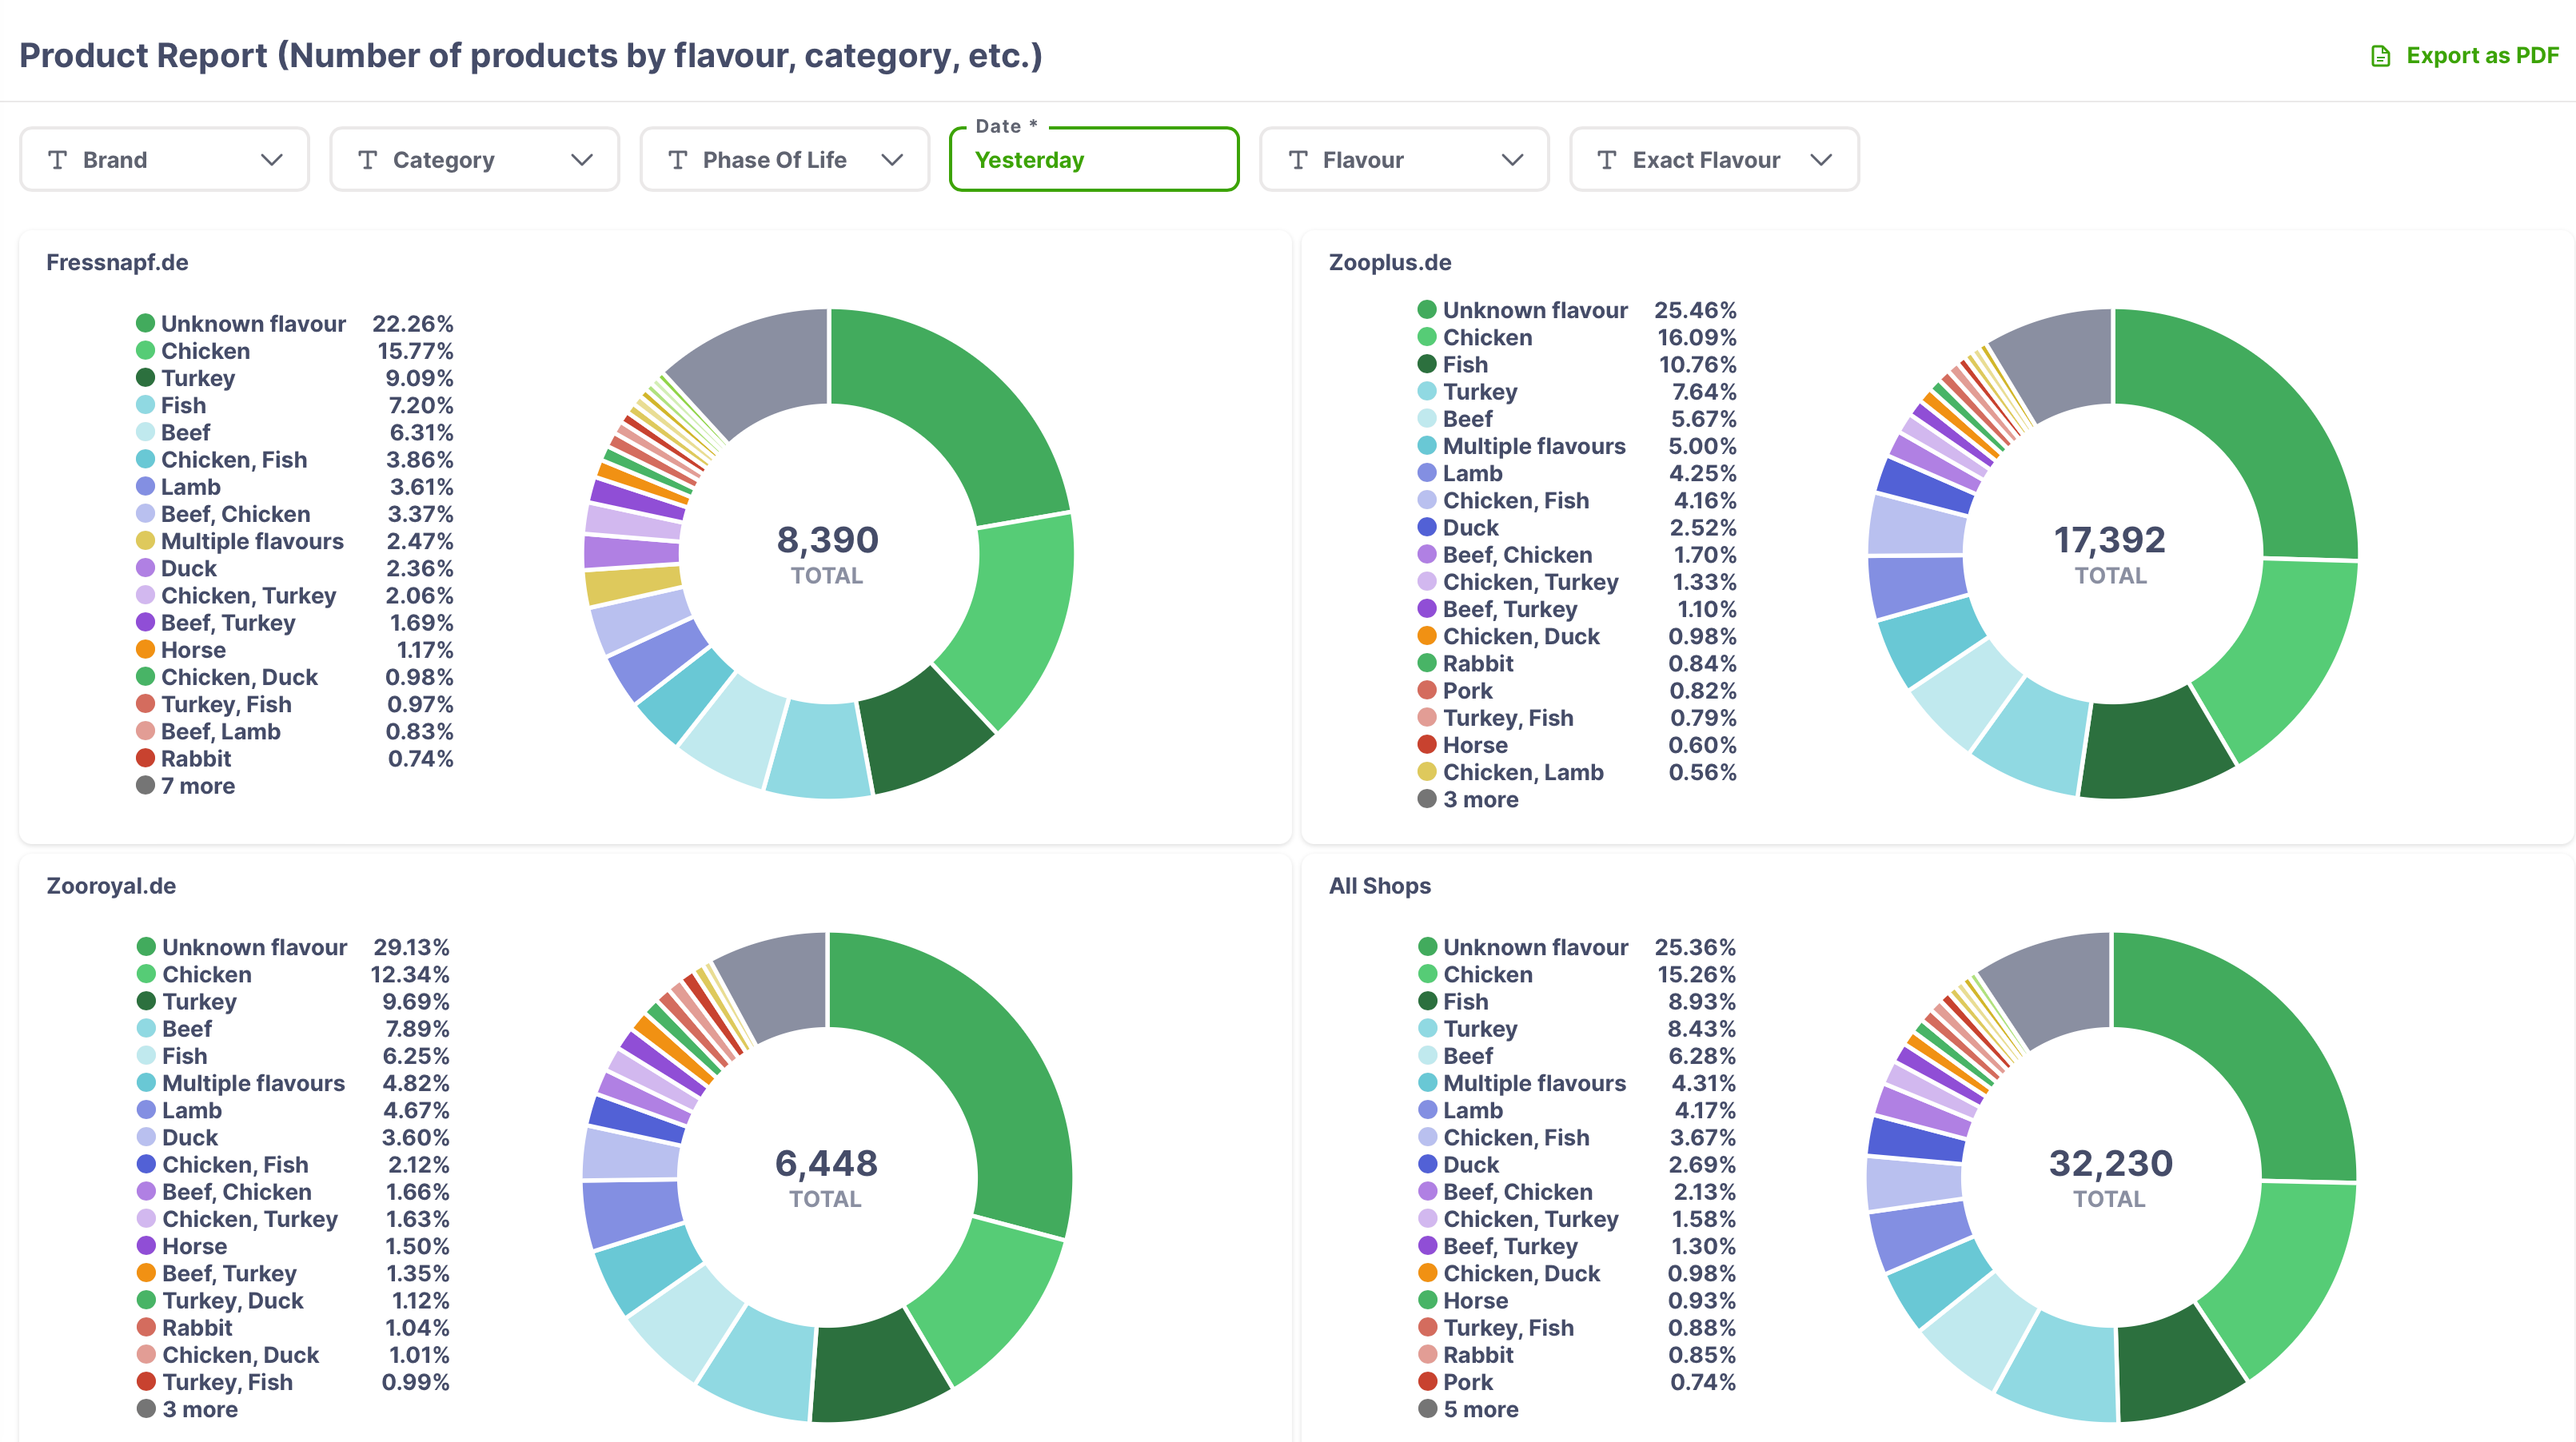
Task: Click the text-type icon in Brand filter
Action: [x=58, y=160]
